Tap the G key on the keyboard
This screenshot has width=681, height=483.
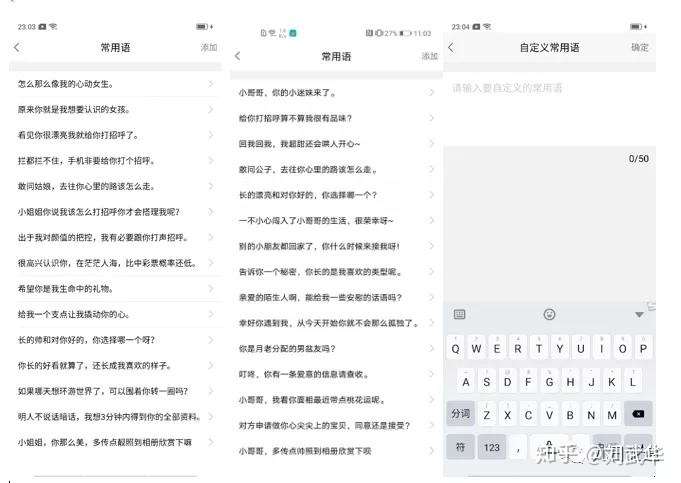tap(549, 382)
